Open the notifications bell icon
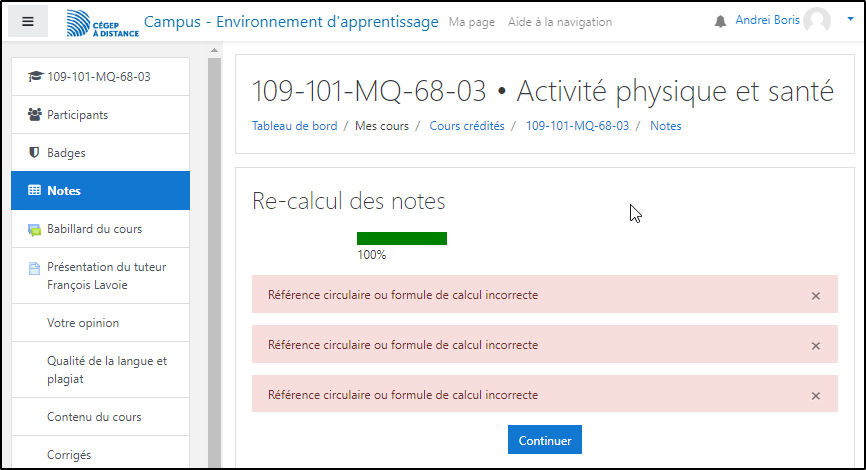The width and height of the screenshot is (866, 470). 720,21
